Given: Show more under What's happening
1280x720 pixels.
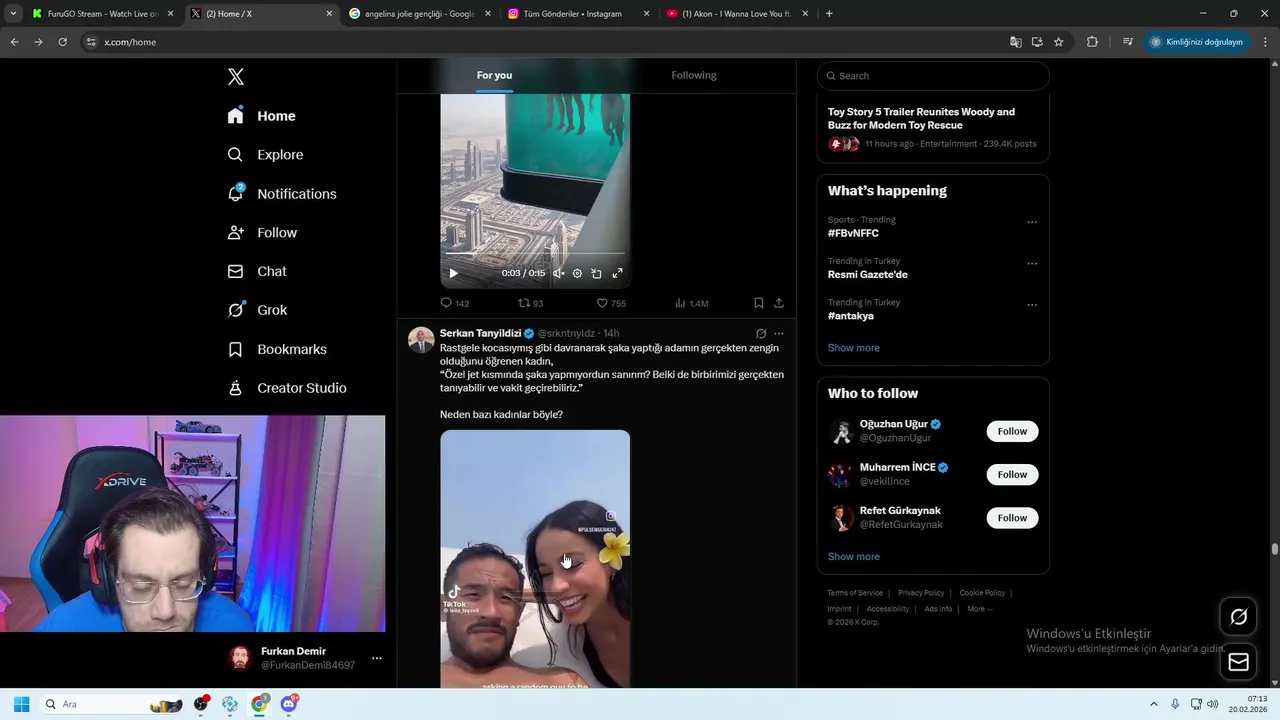Looking at the screenshot, I should coord(854,348).
